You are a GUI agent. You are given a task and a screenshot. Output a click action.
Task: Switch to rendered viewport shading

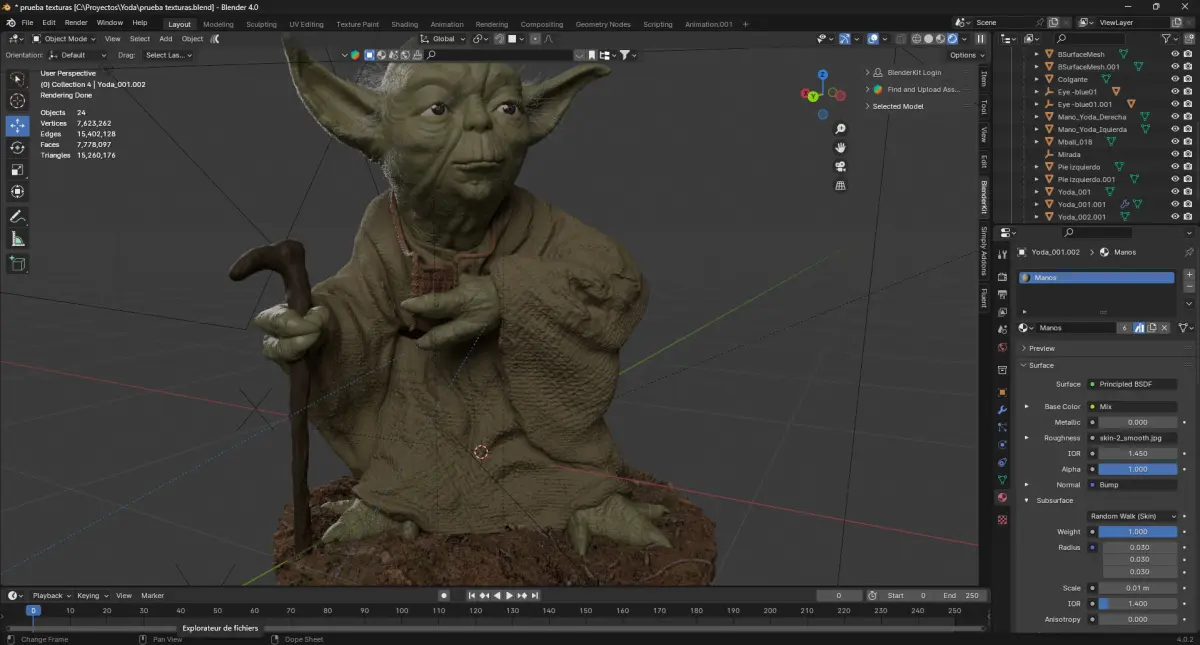pos(951,39)
